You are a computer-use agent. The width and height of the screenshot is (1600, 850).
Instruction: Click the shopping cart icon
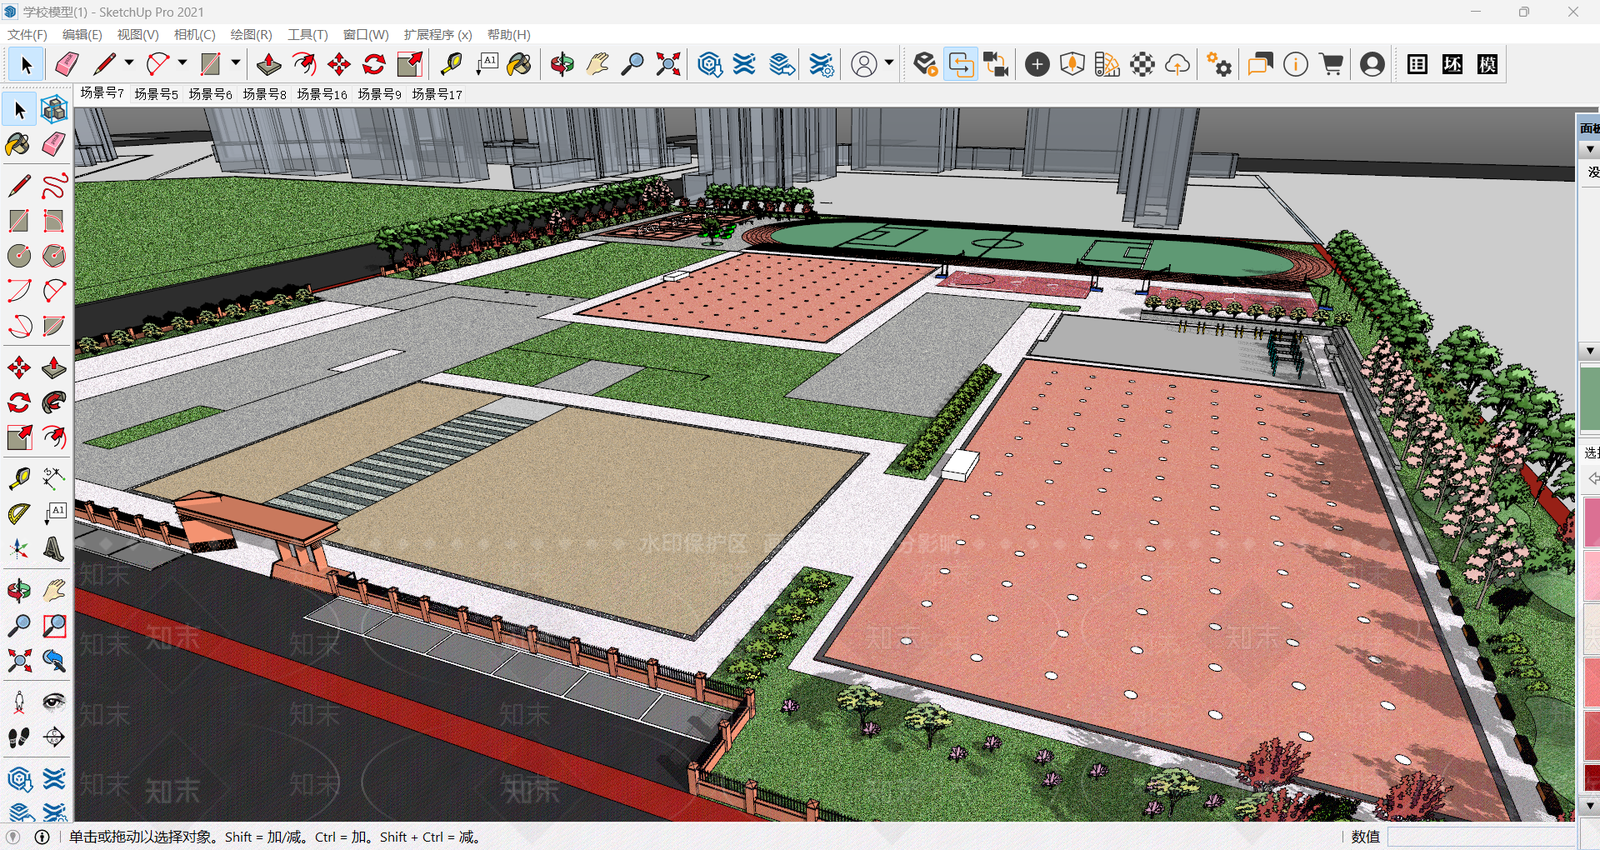coord(1331,65)
